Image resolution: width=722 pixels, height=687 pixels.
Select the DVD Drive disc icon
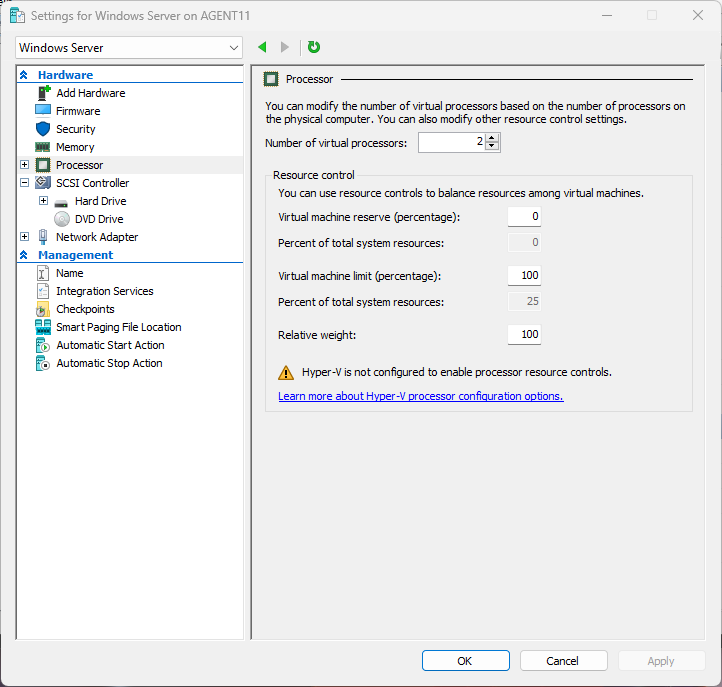(x=62, y=219)
